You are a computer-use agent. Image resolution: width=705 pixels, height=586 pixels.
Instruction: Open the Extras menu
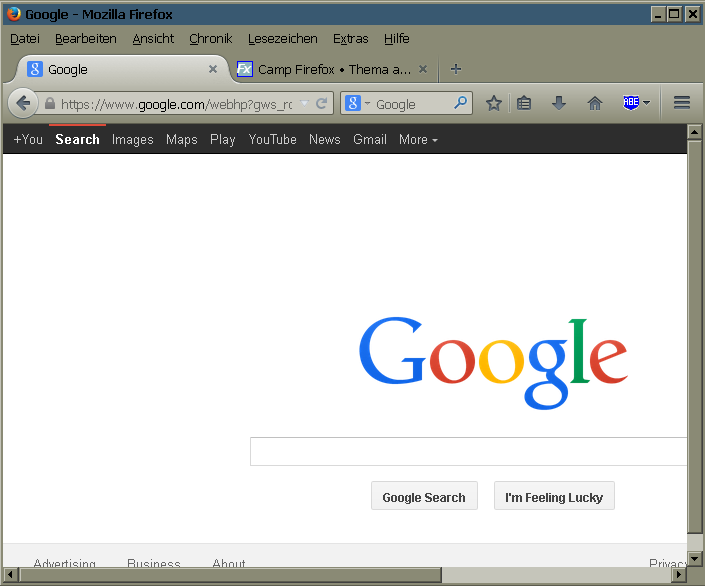point(350,39)
